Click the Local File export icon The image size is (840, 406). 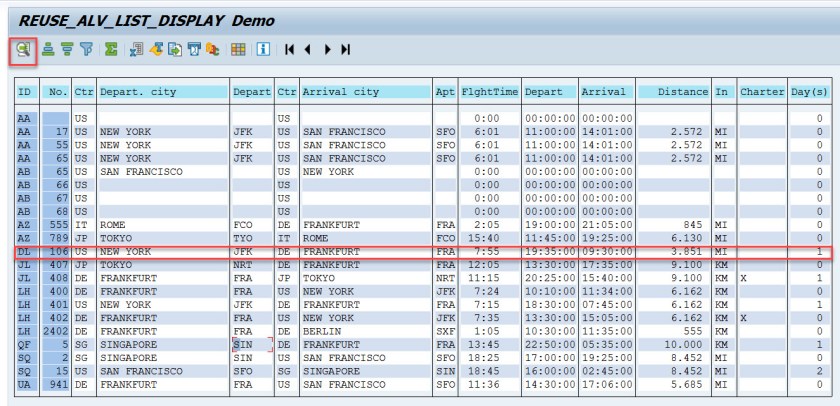[175, 50]
